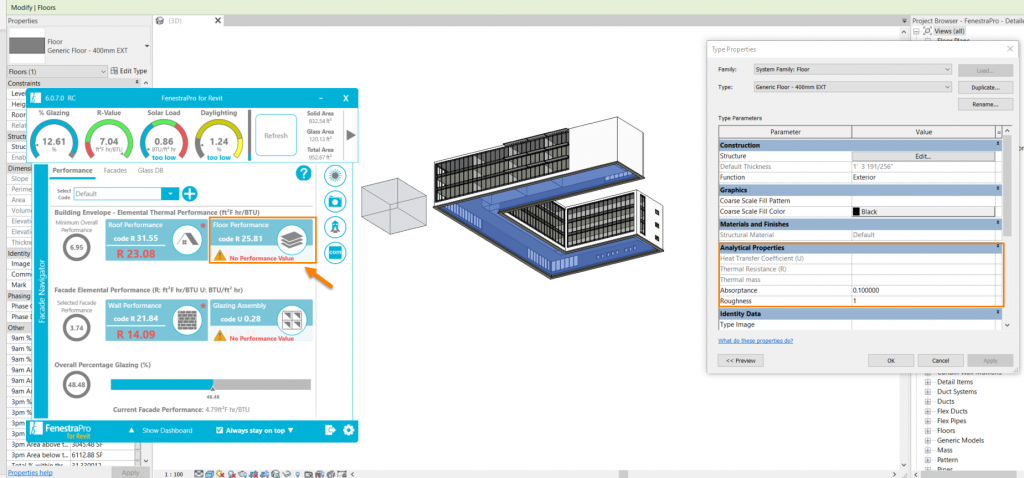Click the Floor Performance warning triangle icon
The height and width of the screenshot is (478, 1024).
(220, 257)
